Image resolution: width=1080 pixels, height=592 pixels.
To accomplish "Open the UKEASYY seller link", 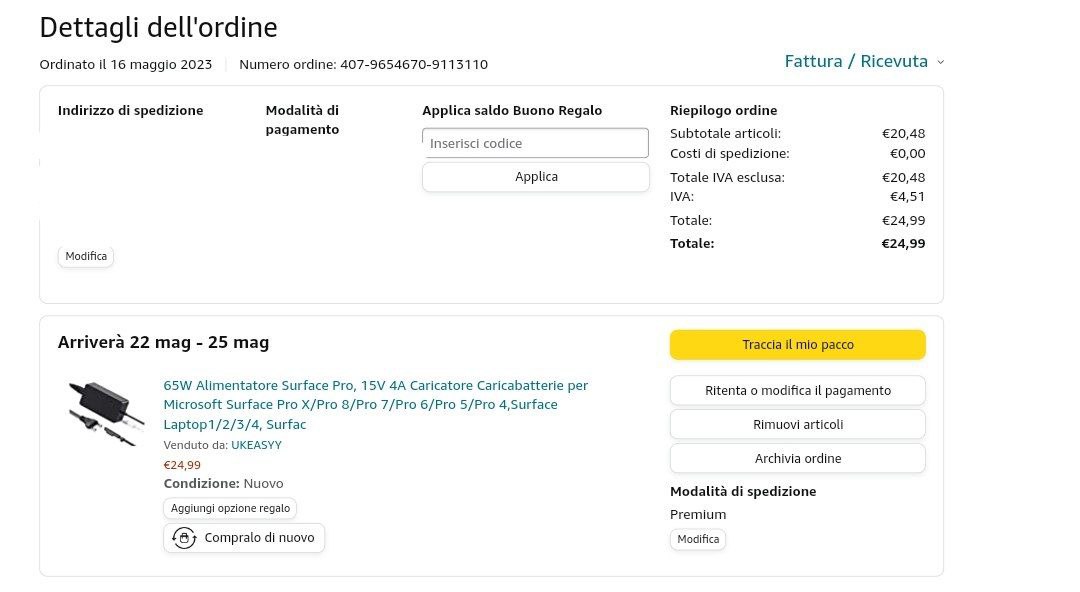I will tap(256, 445).
